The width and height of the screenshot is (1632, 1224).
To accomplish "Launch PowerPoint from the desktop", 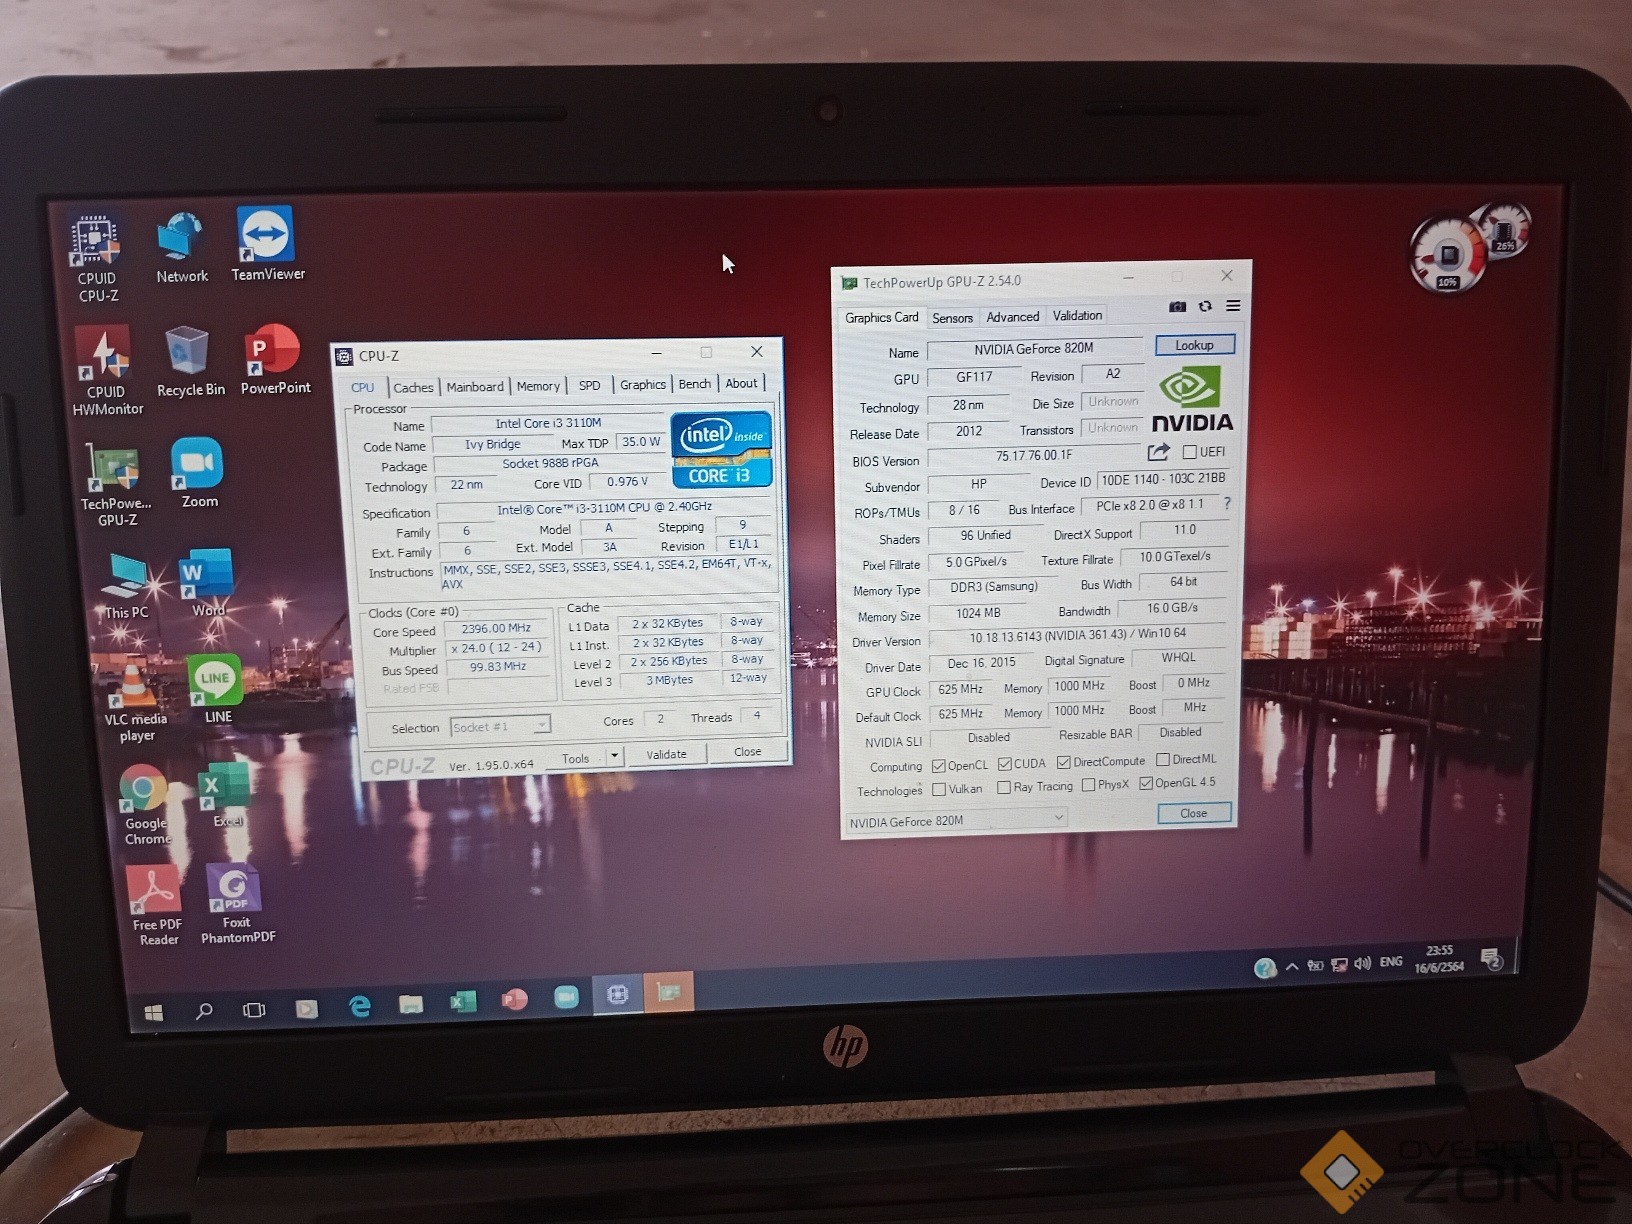I will [275, 359].
